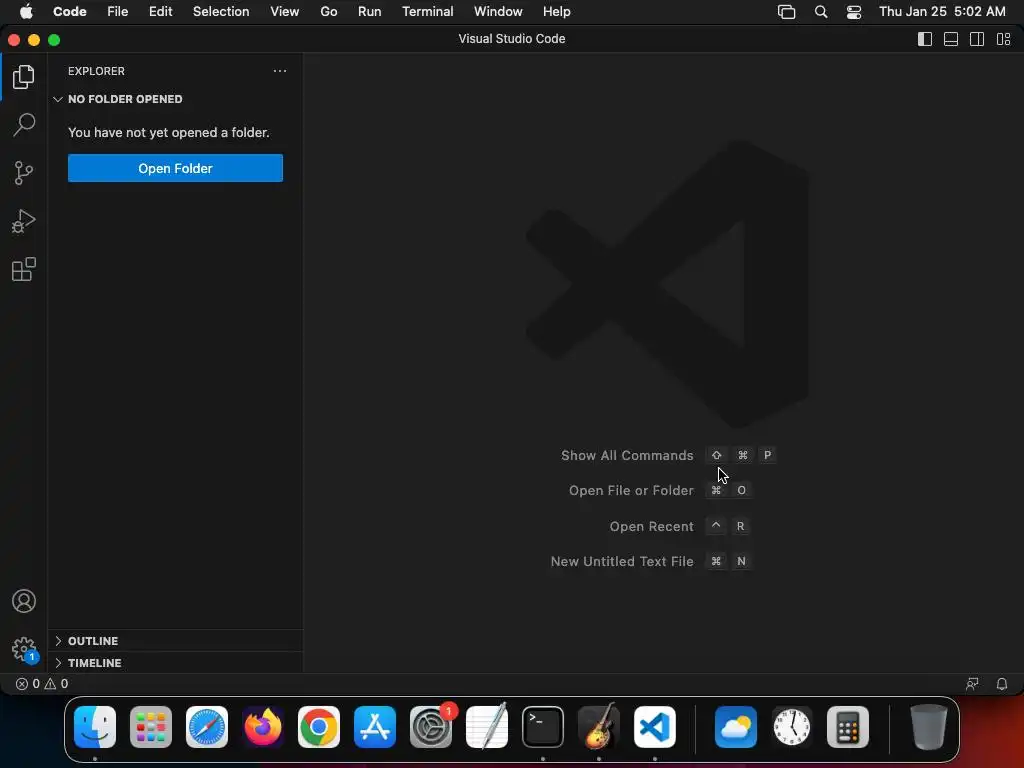
Task: Toggle the bottom panel layout icon
Action: (951, 39)
